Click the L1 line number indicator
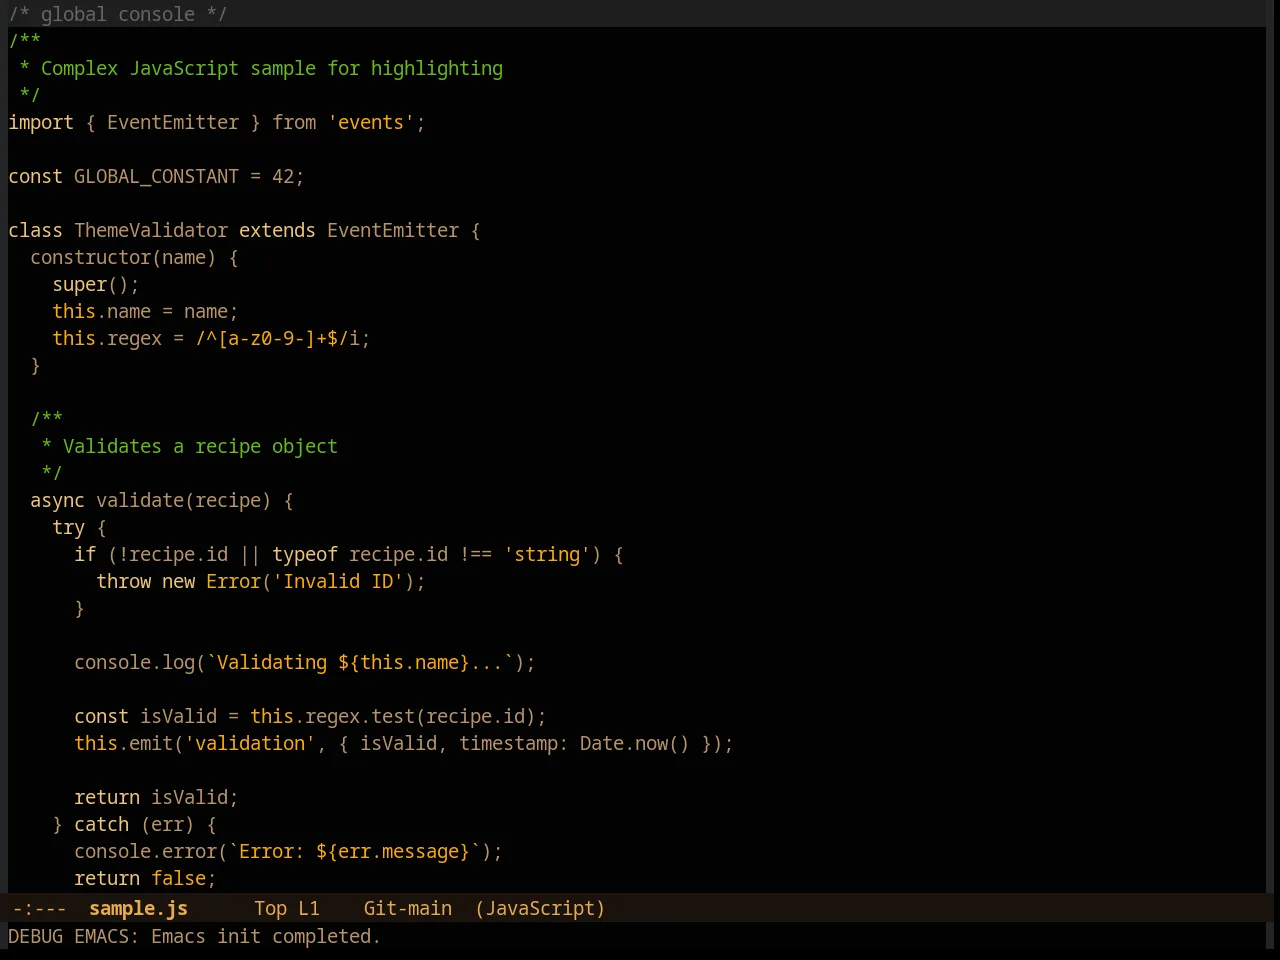This screenshot has width=1280, height=960. (x=309, y=908)
